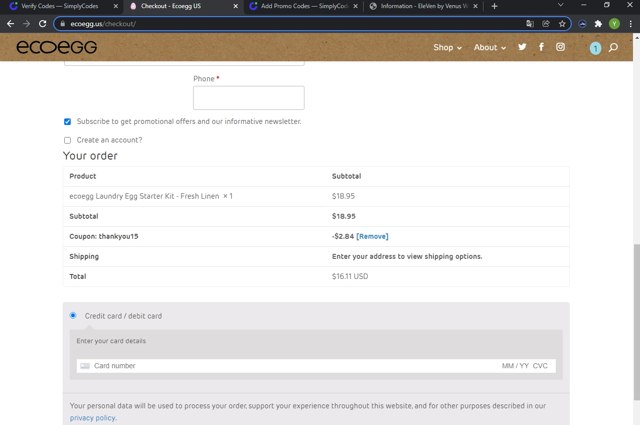Open the Chrome profile avatar
Viewport: 640px width, 425px height.
(614, 24)
